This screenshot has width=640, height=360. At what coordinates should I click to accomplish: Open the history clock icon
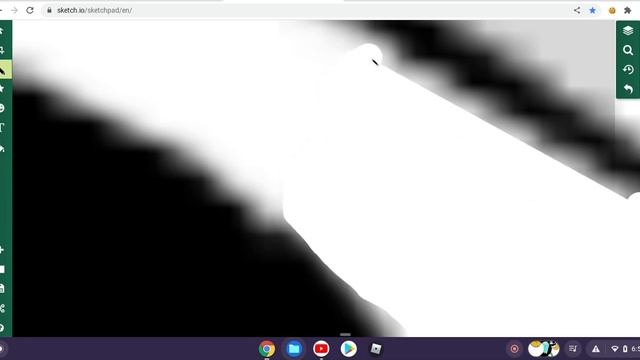click(x=628, y=70)
